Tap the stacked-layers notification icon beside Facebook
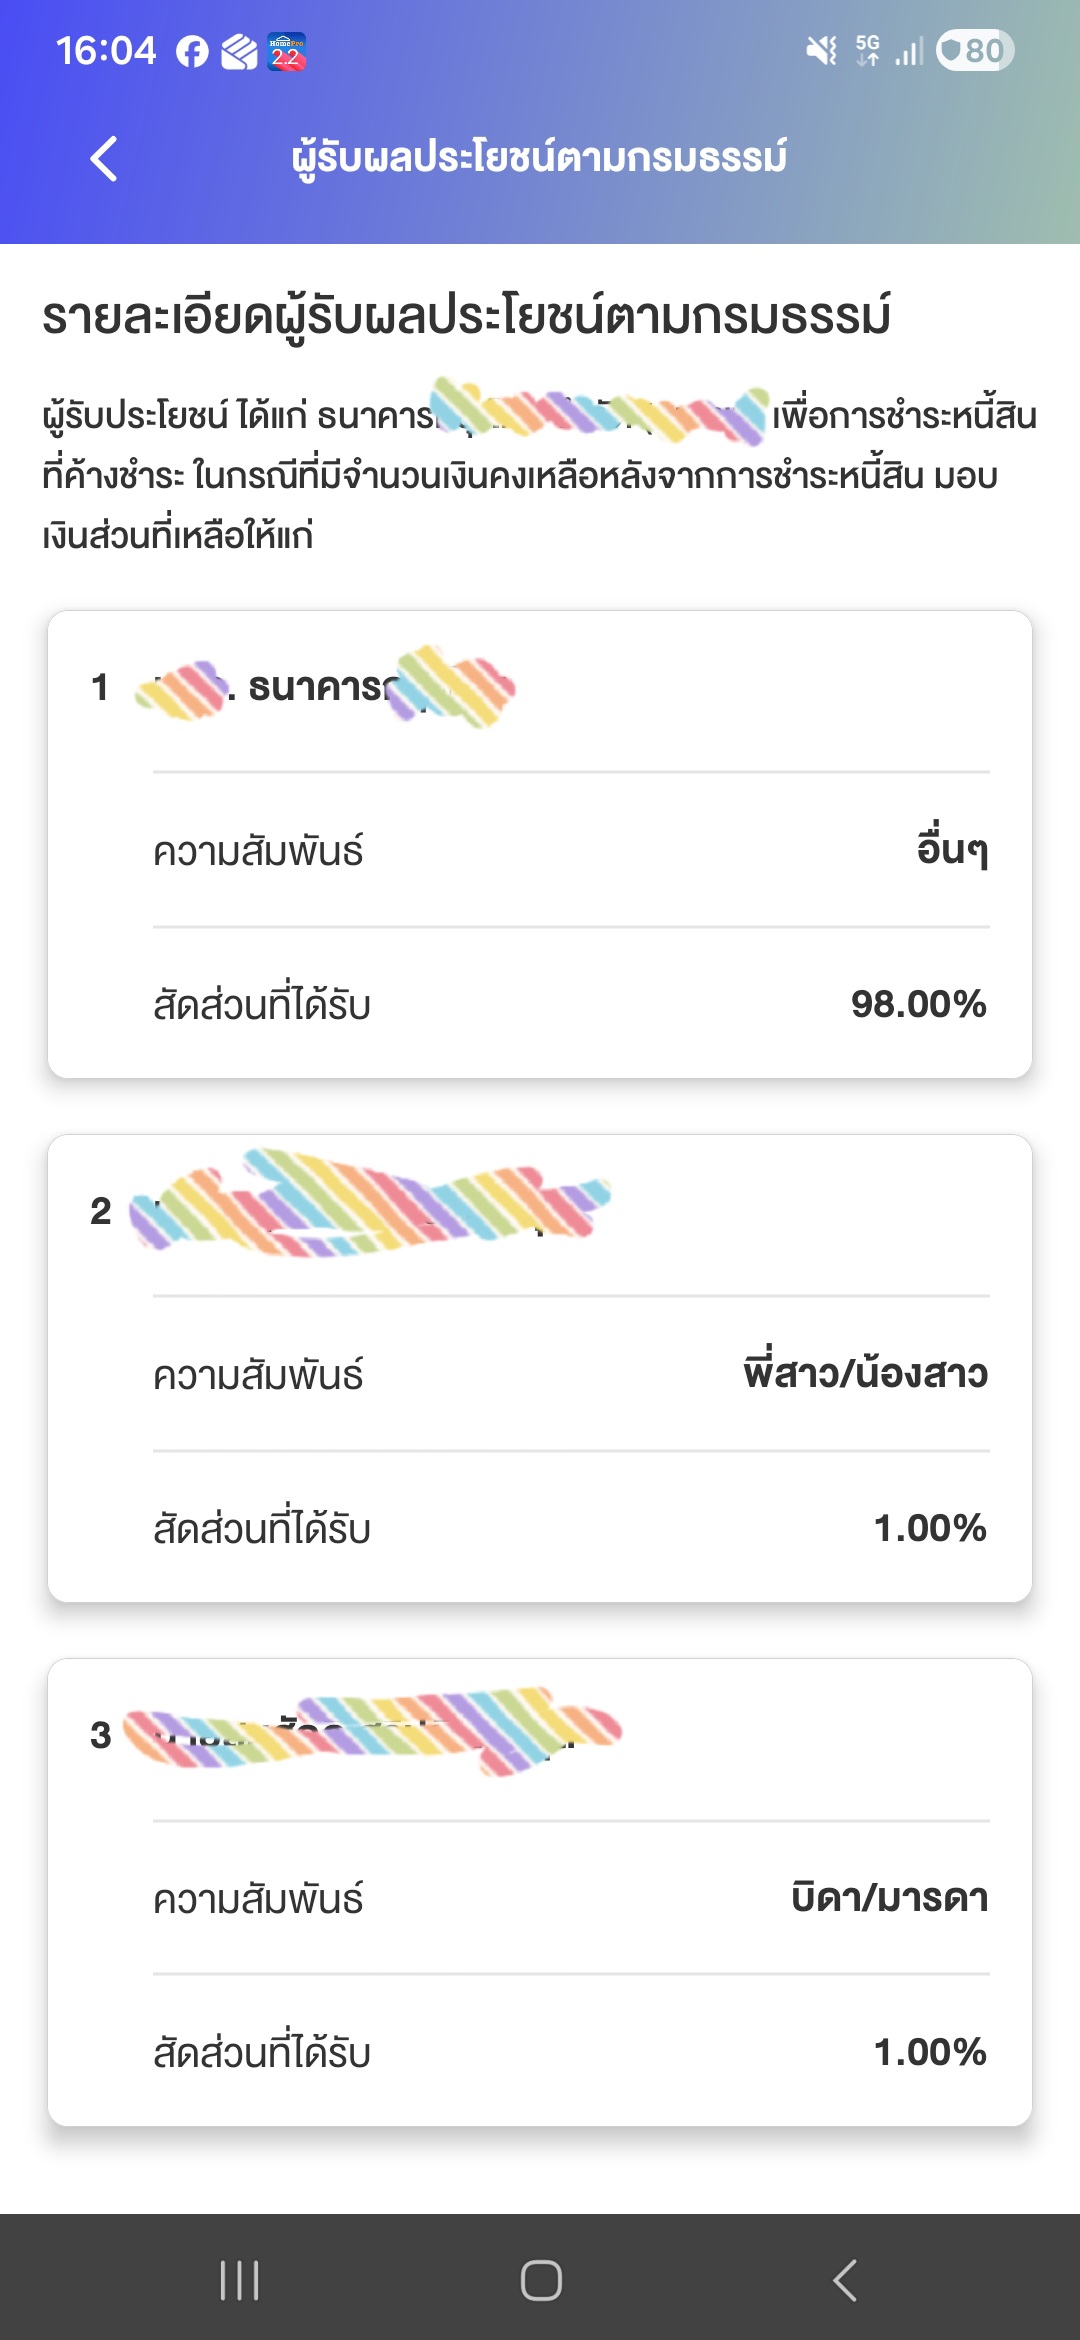Image resolution: width=1080 pixels, height=2340 pixels. (x=239, y=51)
